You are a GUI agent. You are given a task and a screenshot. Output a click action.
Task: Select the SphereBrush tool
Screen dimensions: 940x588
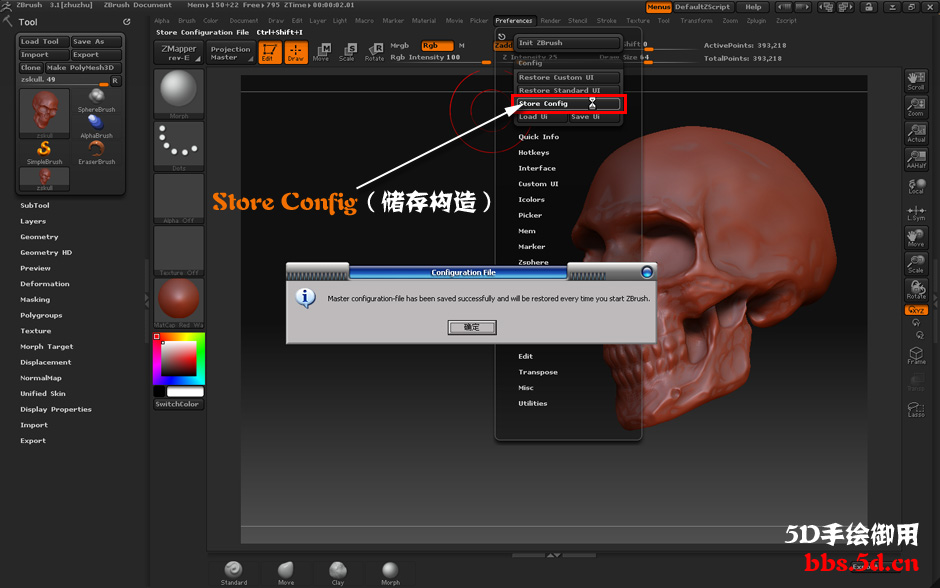tap(97, 101)
